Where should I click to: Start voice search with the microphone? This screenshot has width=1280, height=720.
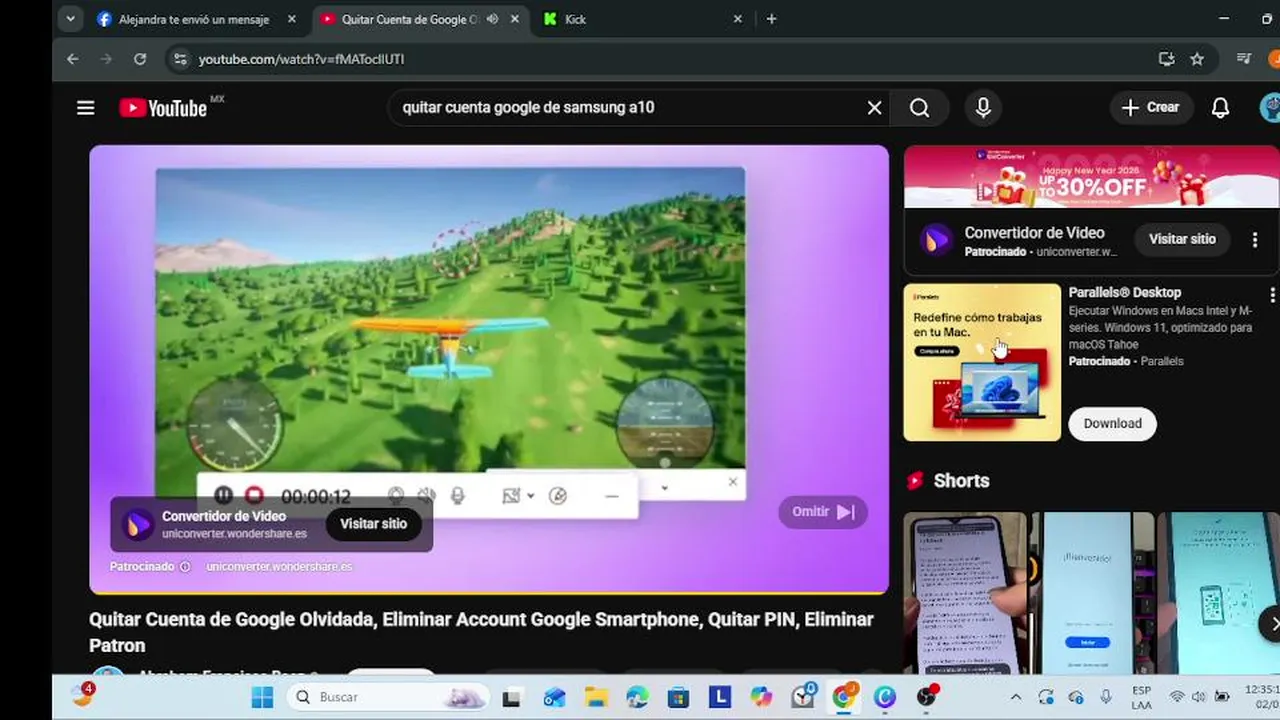tap(983, 108)
